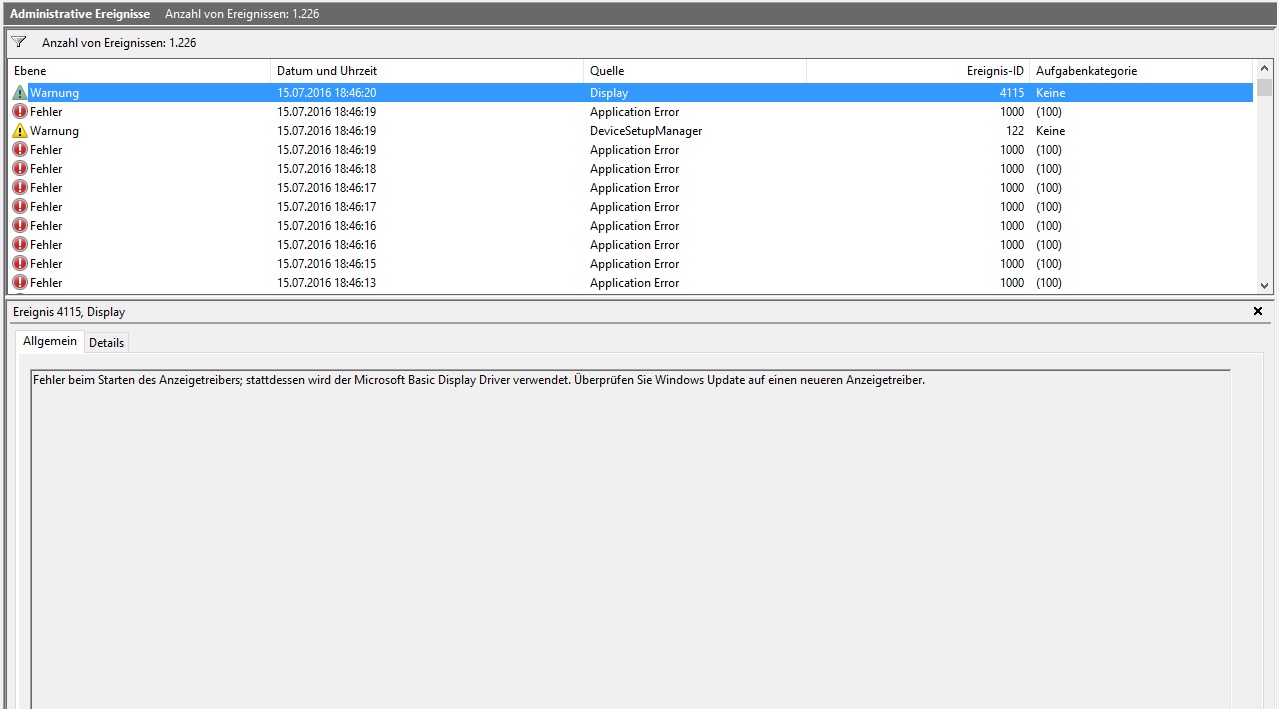Image resolution: width=1279 pixels, height=709 pixels.
Task: Click Keine category in Display row
Action: (x=1051, y=93)
